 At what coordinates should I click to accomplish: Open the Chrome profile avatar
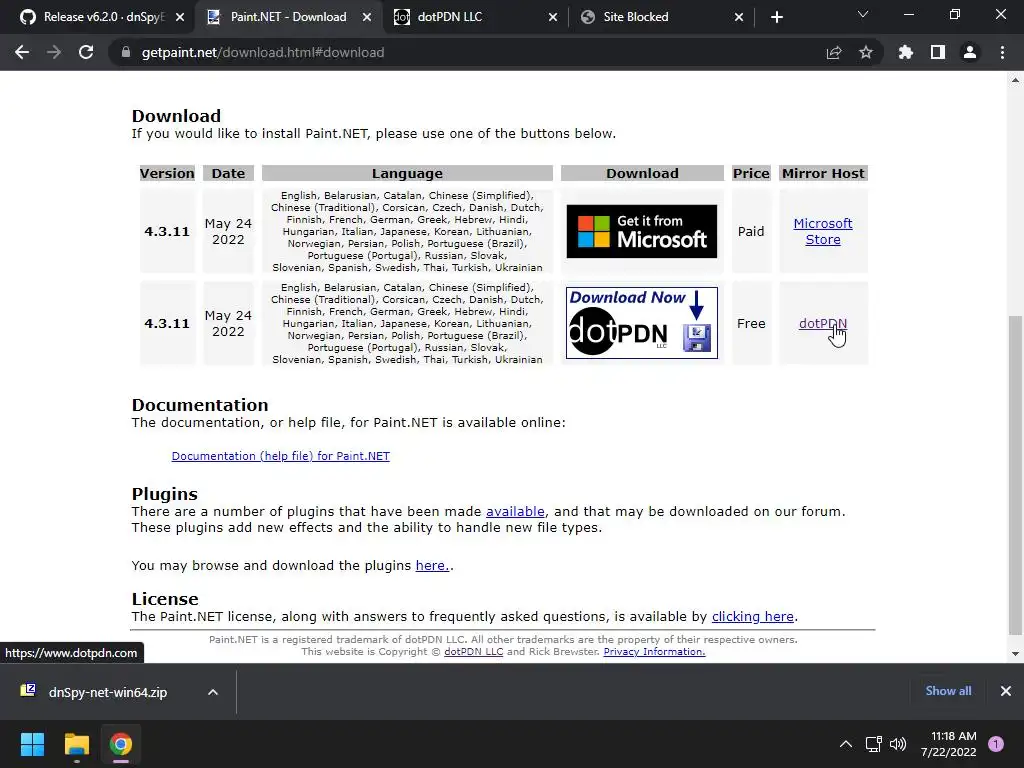point(970,52)
